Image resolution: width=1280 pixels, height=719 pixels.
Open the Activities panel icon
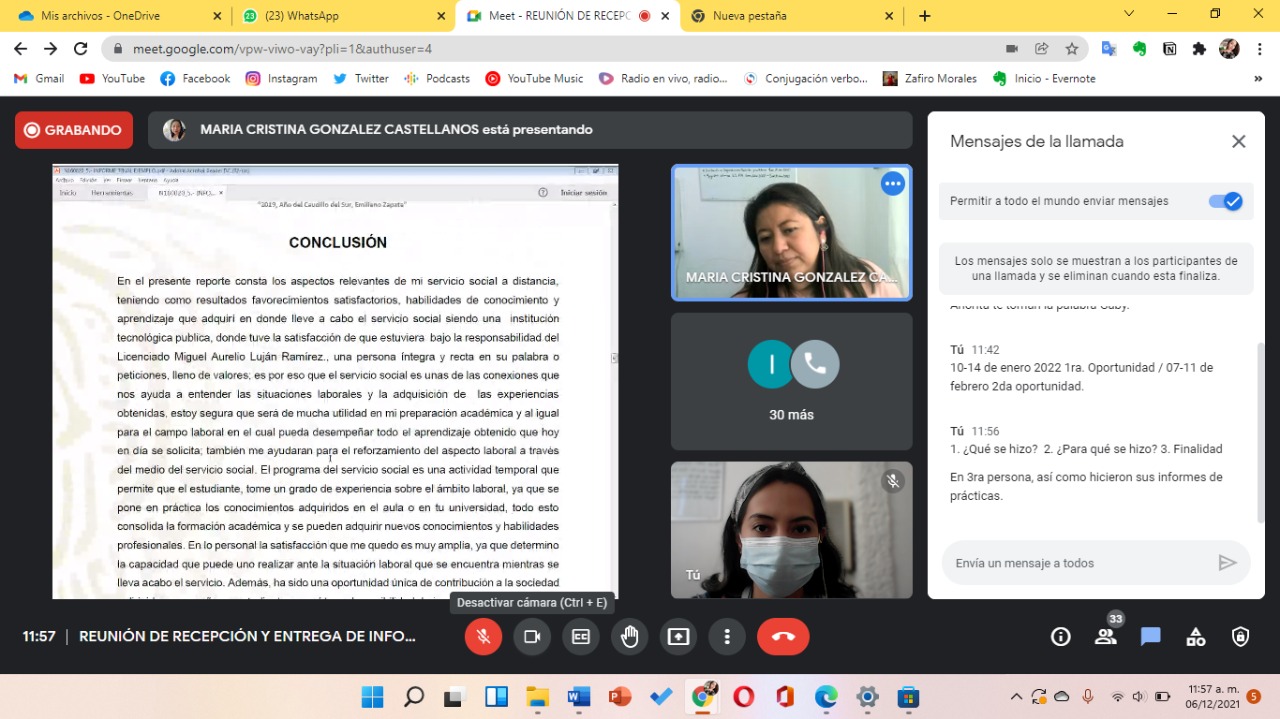[1196, 637]
